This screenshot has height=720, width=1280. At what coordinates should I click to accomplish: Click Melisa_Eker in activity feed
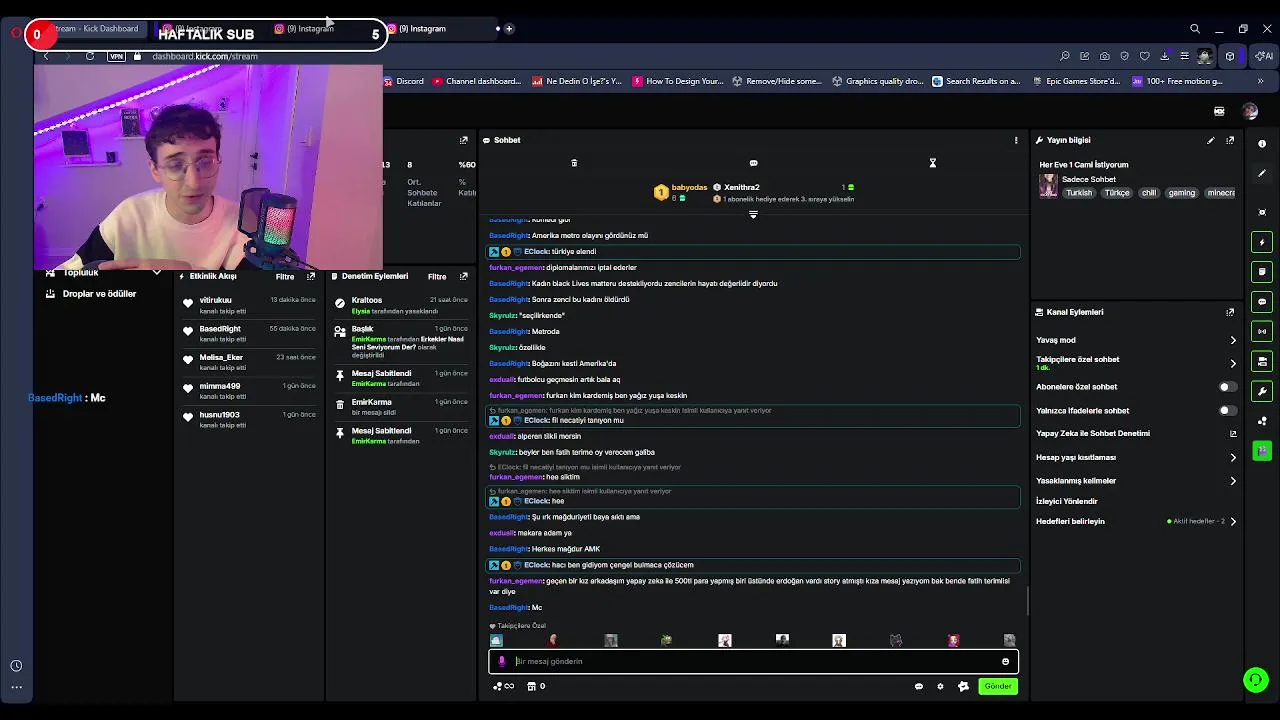tap(221, 357)
